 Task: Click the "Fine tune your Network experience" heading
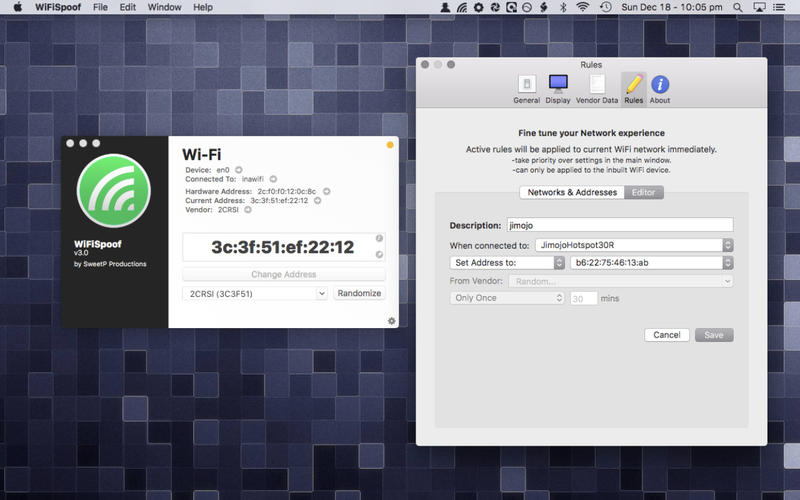click(x=591, y=133)
